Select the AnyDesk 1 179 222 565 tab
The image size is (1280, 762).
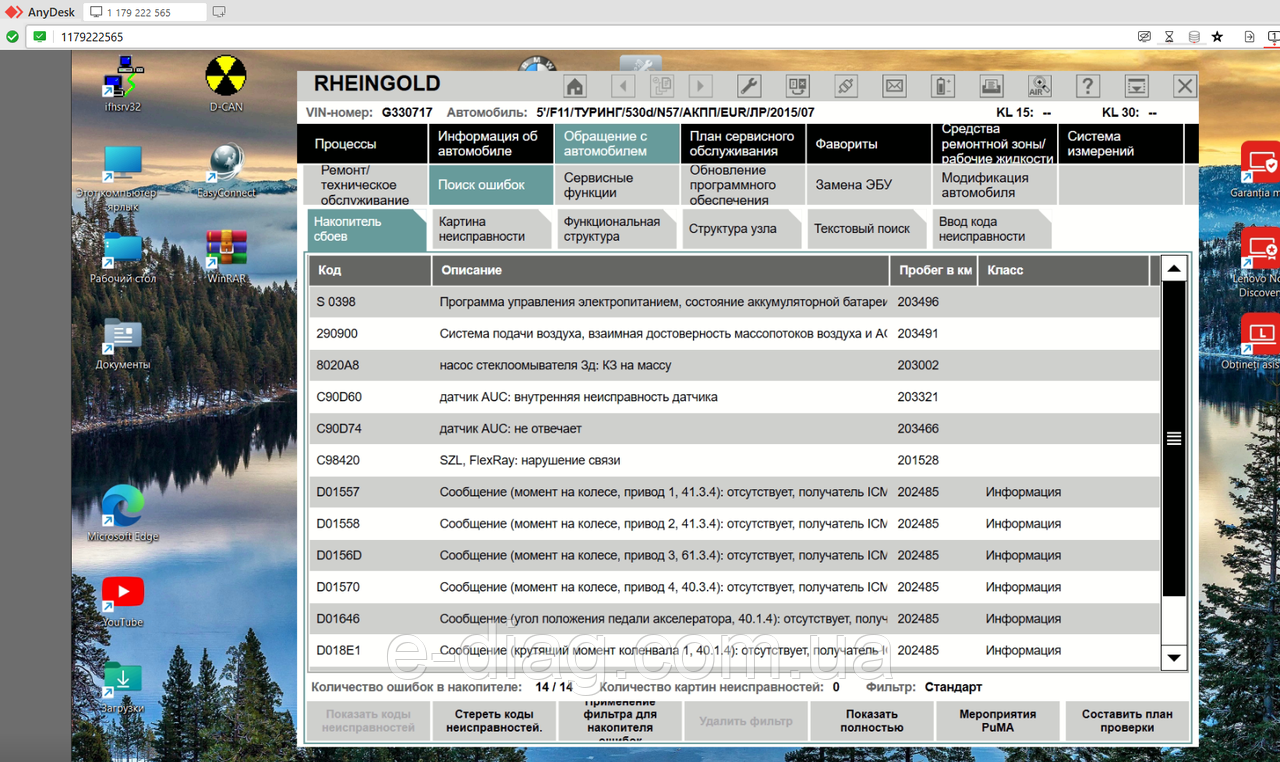pyautogui.click(x=143, y=12)
